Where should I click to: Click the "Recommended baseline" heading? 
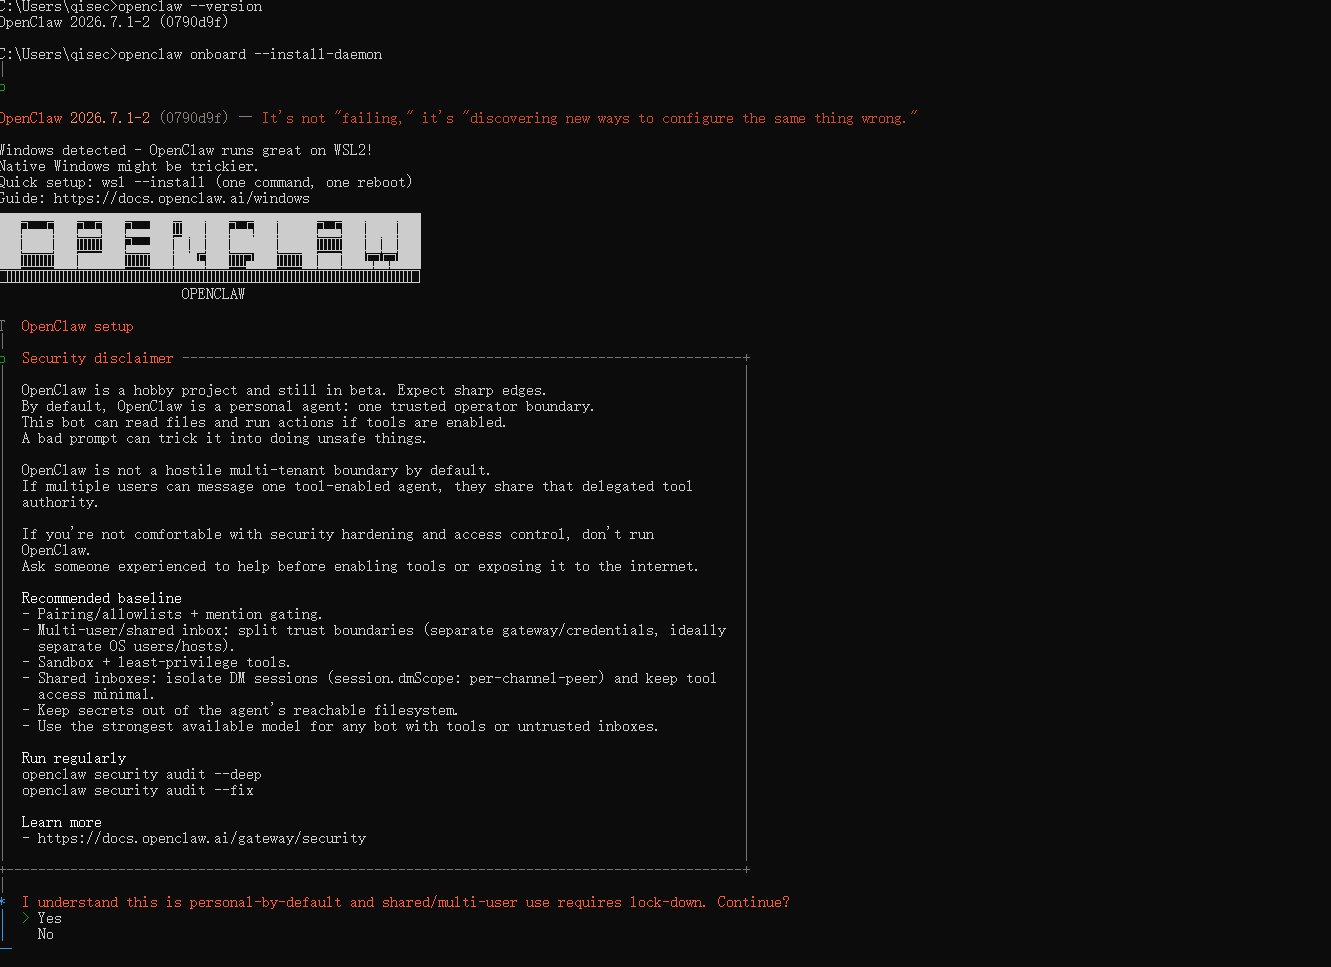pyautogui.click(x=102, y=598)
